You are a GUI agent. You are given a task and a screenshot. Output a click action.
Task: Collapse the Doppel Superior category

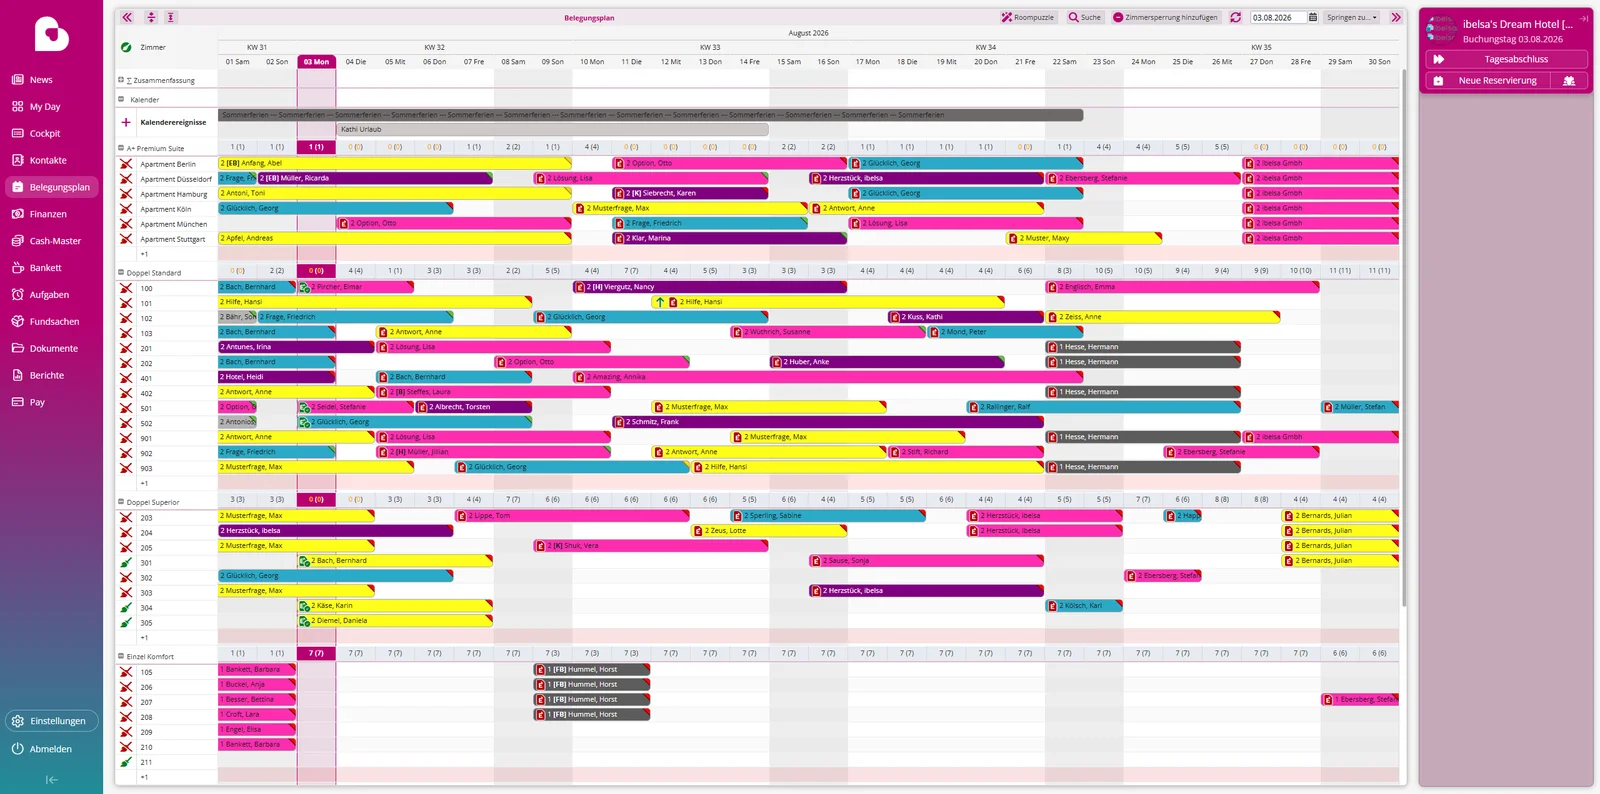click(x=121, y=502)
